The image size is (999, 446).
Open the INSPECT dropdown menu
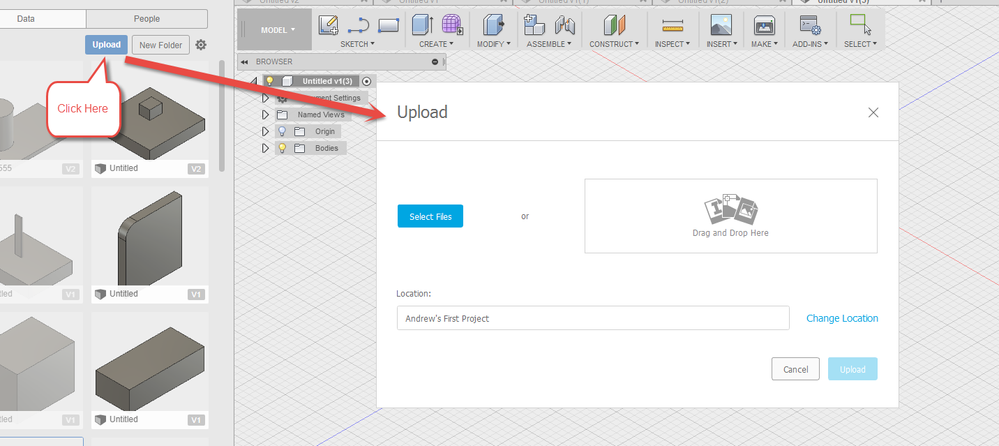tap(672, 44)
